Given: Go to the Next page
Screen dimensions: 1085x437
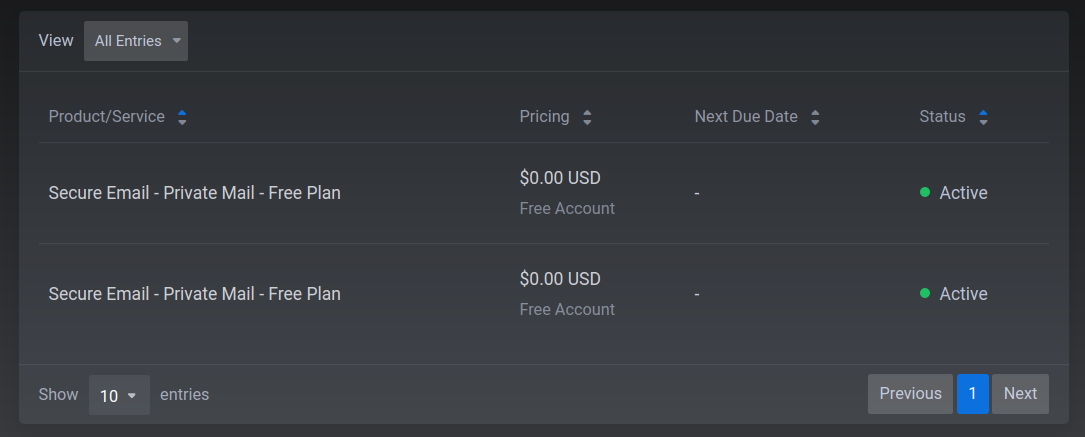Looking at the screenshot, I should coord(1020,394).
